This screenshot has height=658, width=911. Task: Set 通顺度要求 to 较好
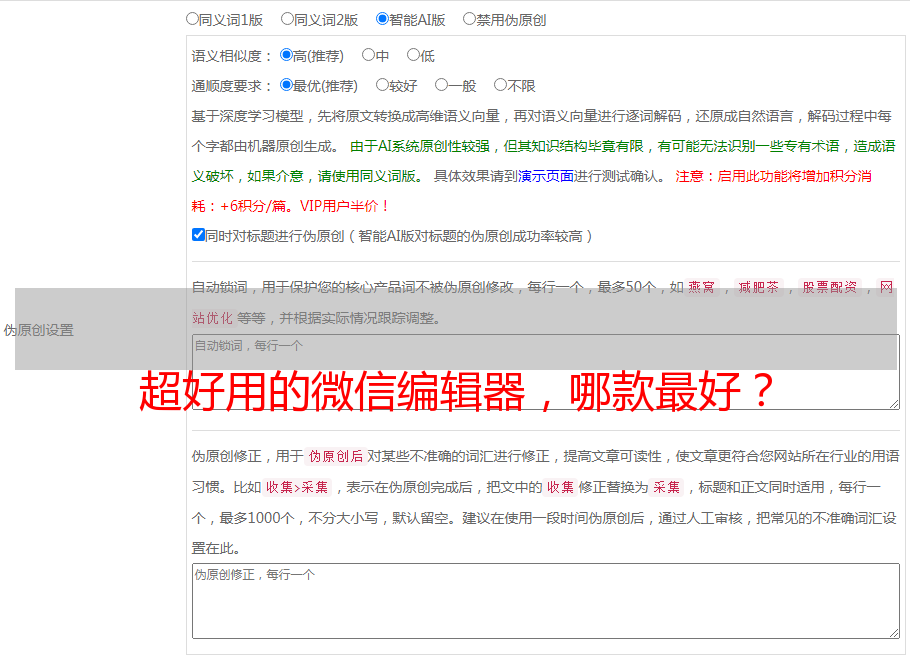point(382,85)
